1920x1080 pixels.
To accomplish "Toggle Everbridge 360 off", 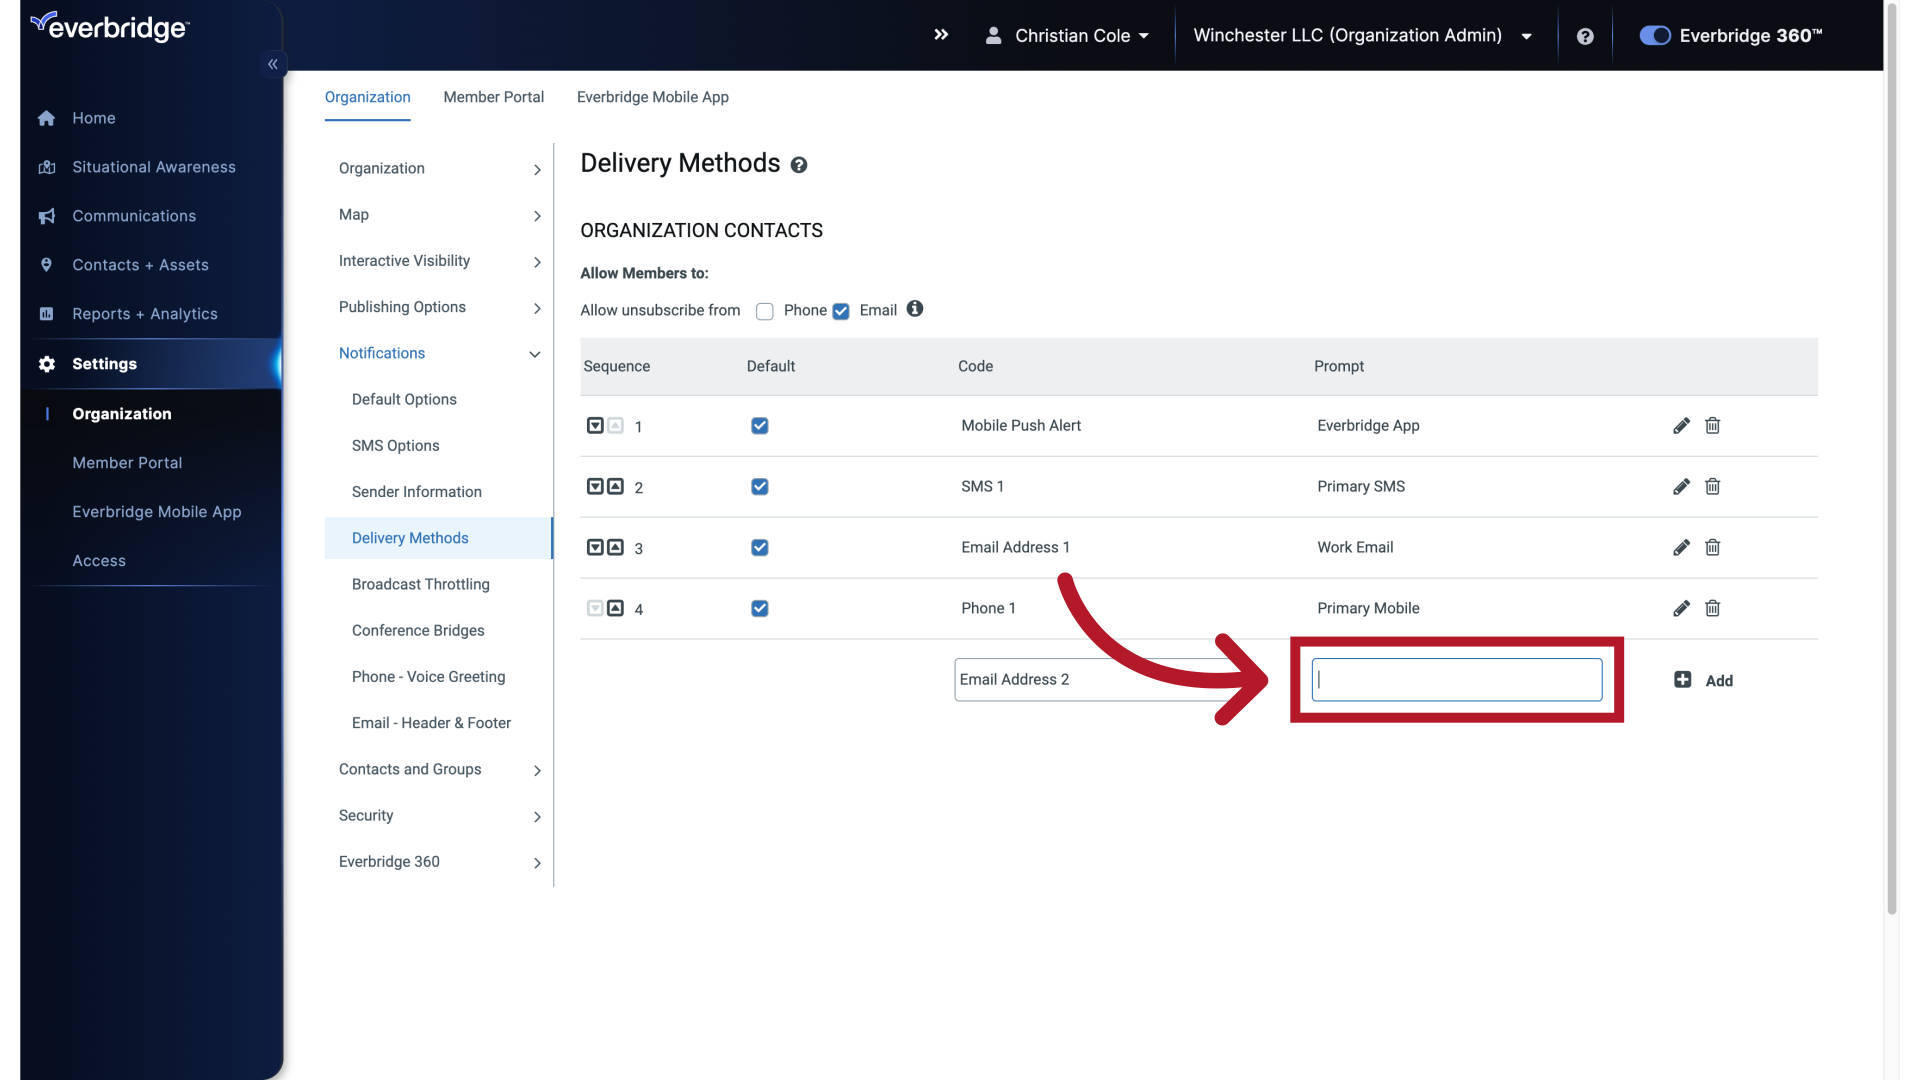I will [x=1654, y=35].
